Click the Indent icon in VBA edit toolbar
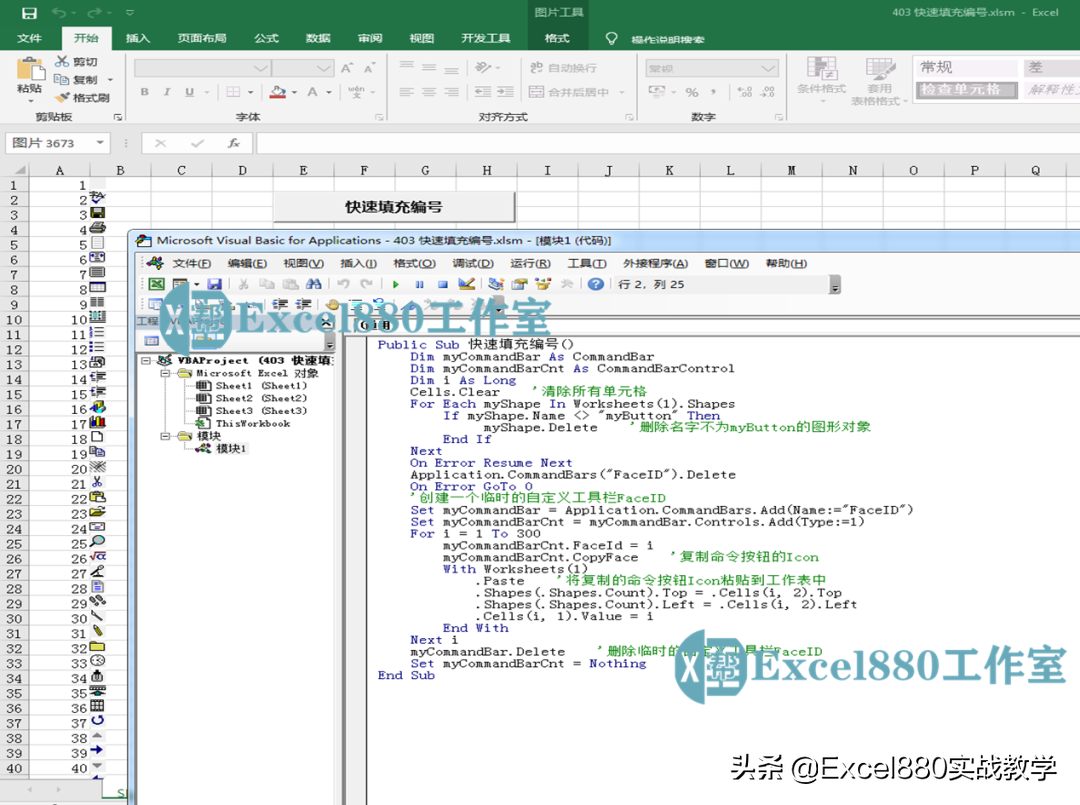The image size is (1080, 805). [x=280, y=304]
